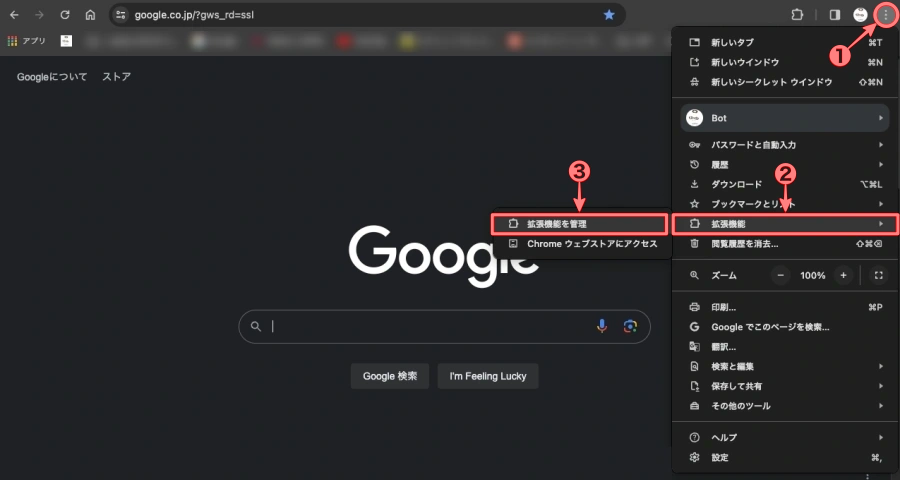
Task: Click the Google 検索 button
Action: 390,376
